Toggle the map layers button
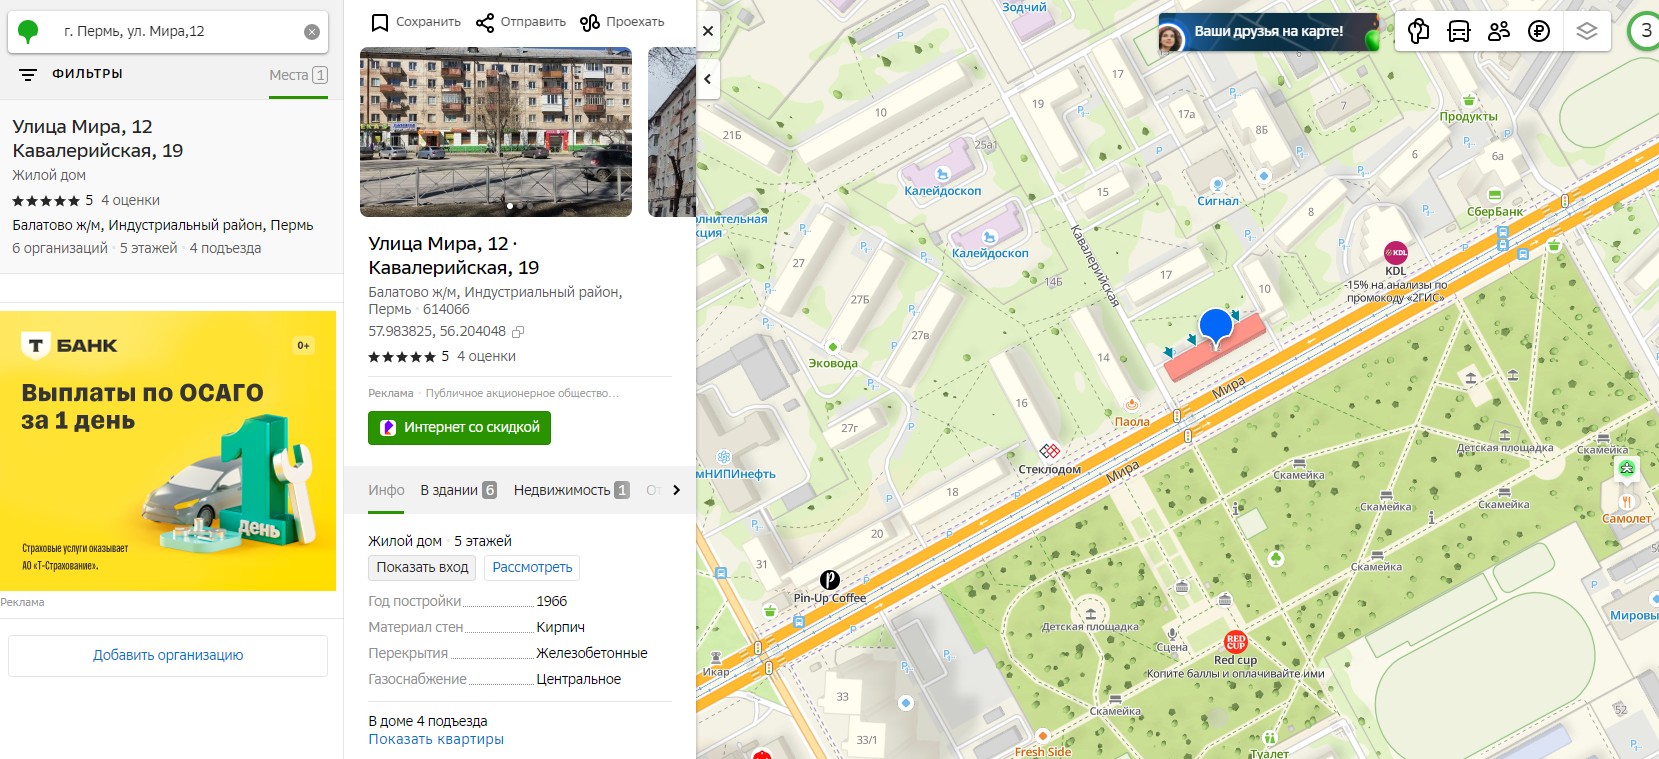Viewport: 1659px width, 759px height. [1587, 31]
